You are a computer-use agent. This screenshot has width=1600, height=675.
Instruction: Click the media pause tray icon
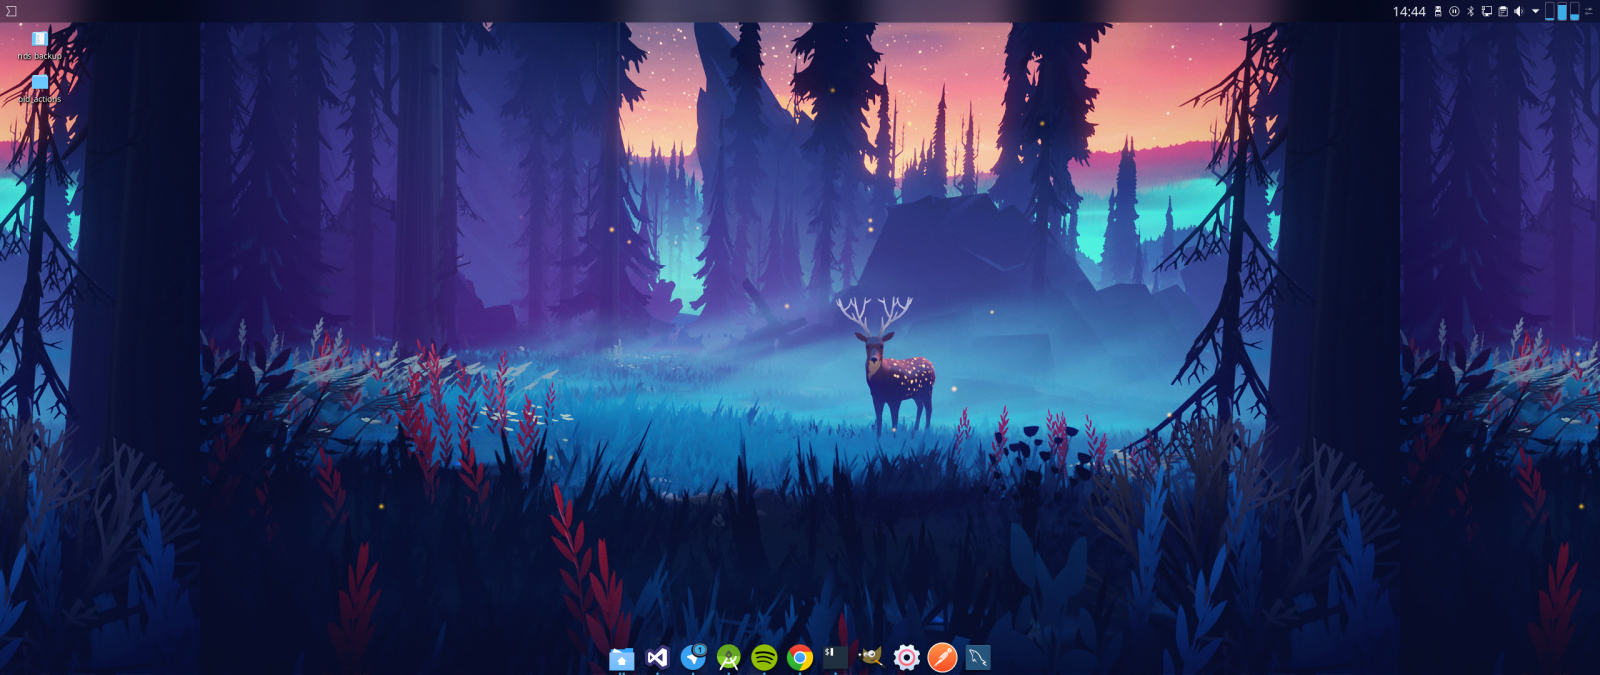tap(1454, 11)
